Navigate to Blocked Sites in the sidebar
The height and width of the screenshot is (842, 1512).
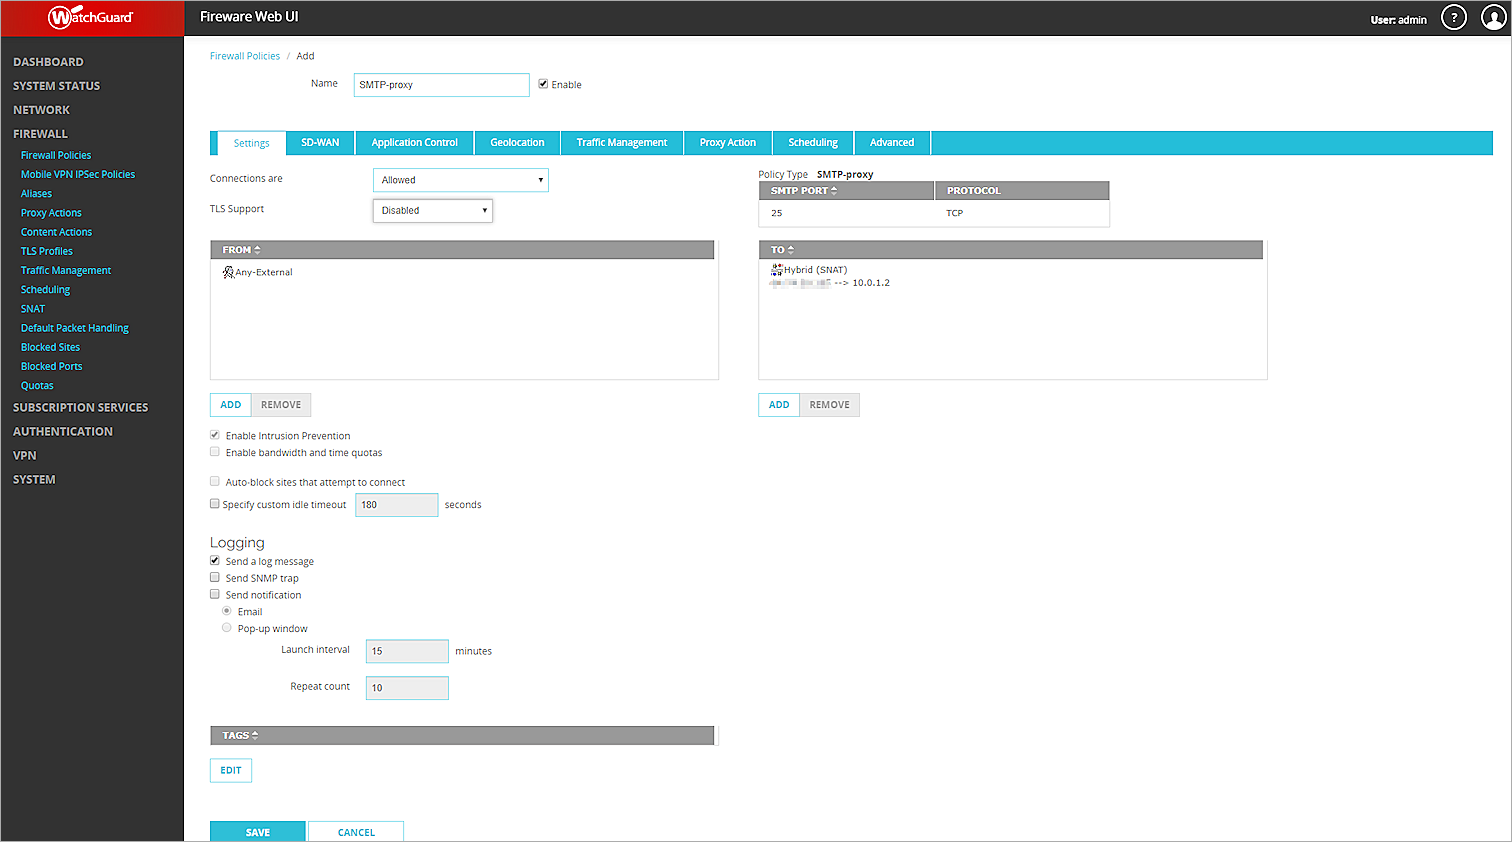pyautogui.click(x=50, y=346)
